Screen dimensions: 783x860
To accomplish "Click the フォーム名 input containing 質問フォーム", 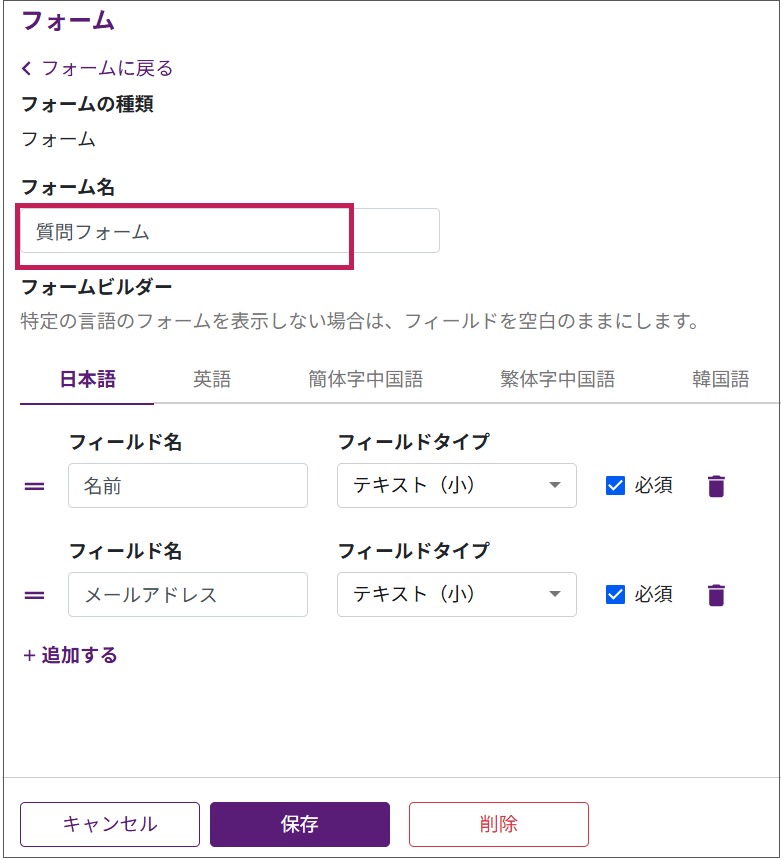I will [x=229, y=232].
